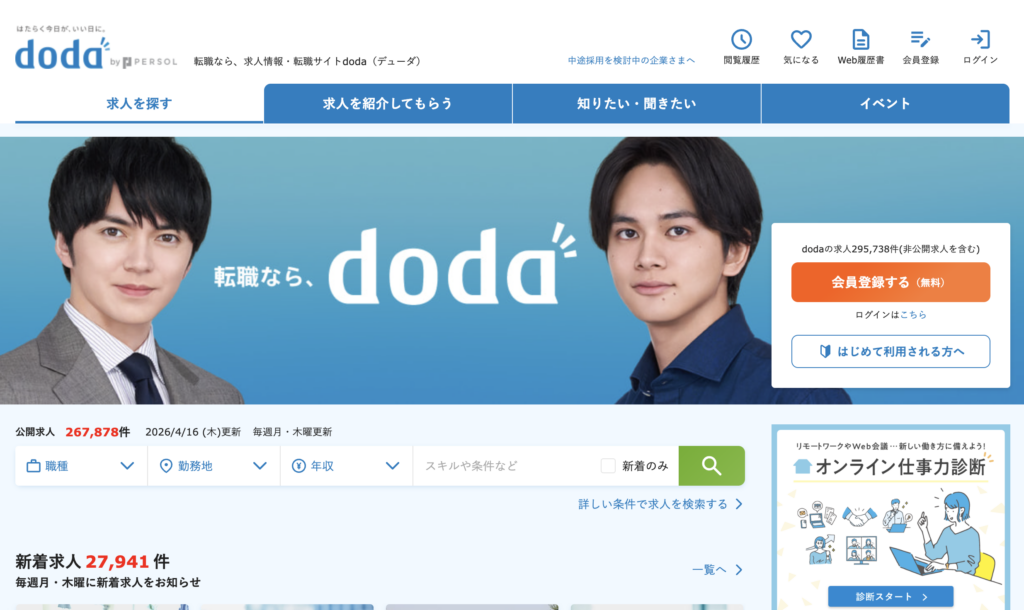Screen dimensions: 1024x610
Task: Click the 気になる heart icon
Action: [x=801, y=39]
